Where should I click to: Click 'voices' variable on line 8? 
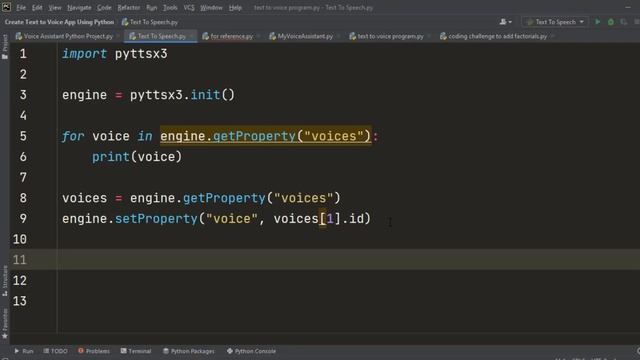(84, 198)
